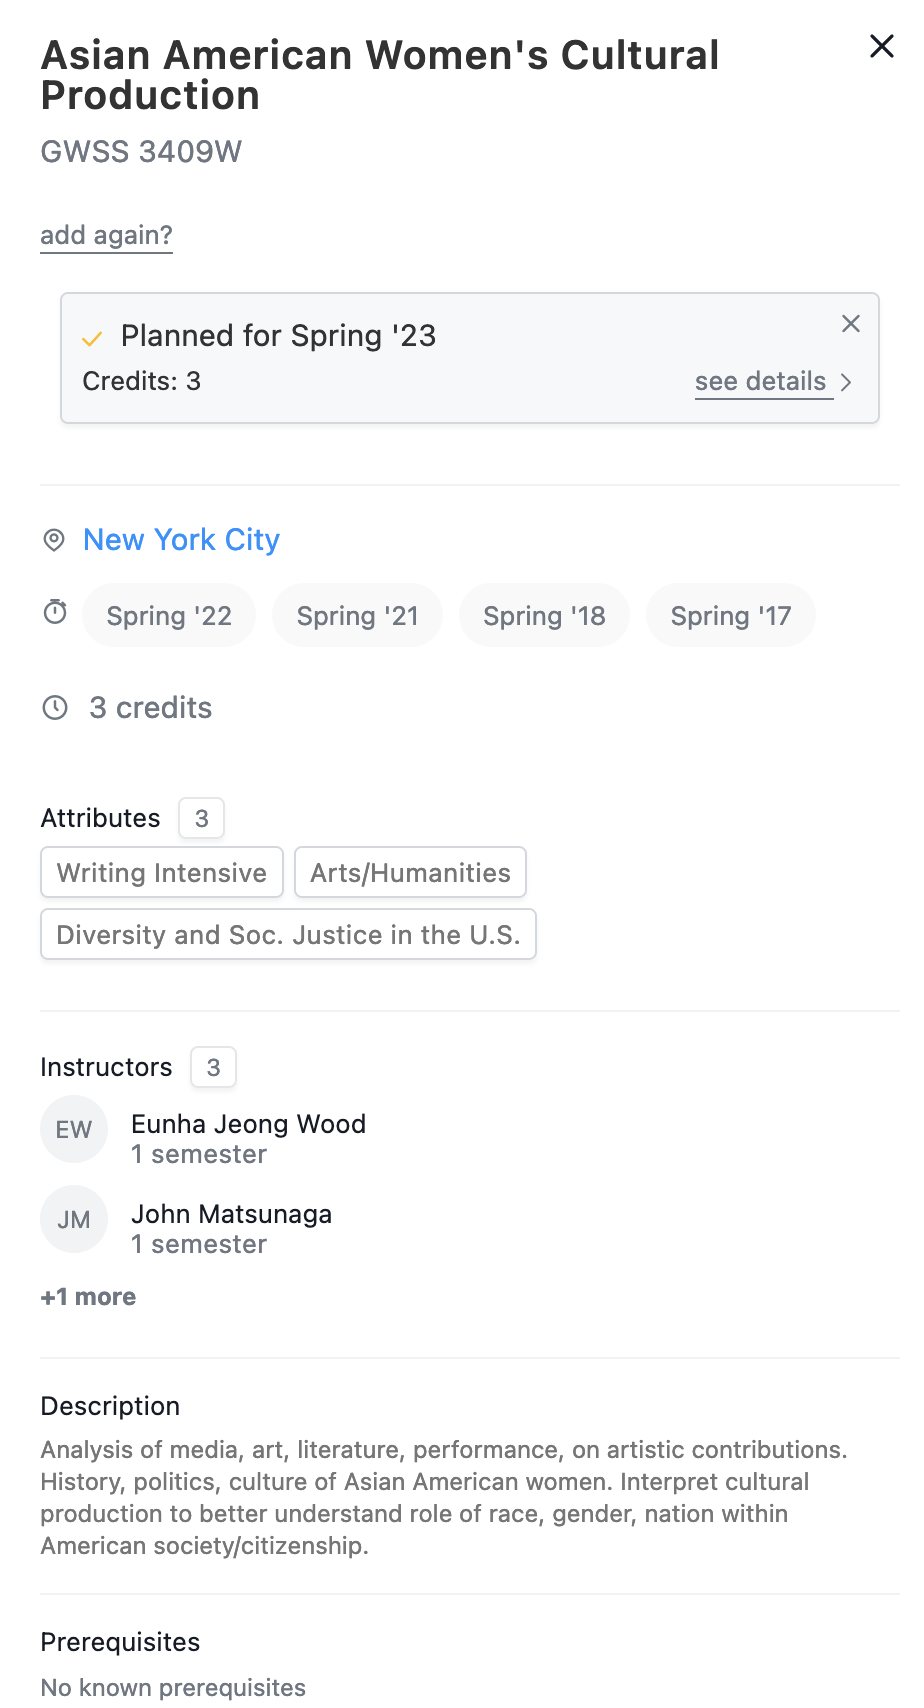The width and height of the screenshot is (924, 1708).
Task: Open the chevron next to see details
Action: (847, 382)
